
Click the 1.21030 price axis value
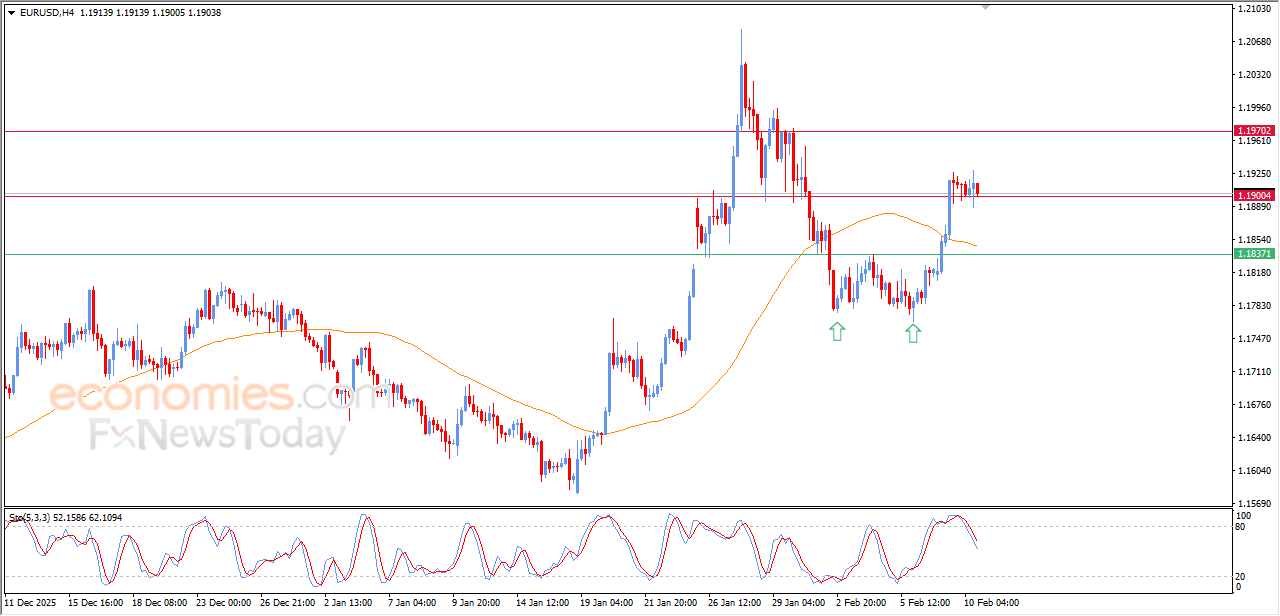coord(1253,9)
